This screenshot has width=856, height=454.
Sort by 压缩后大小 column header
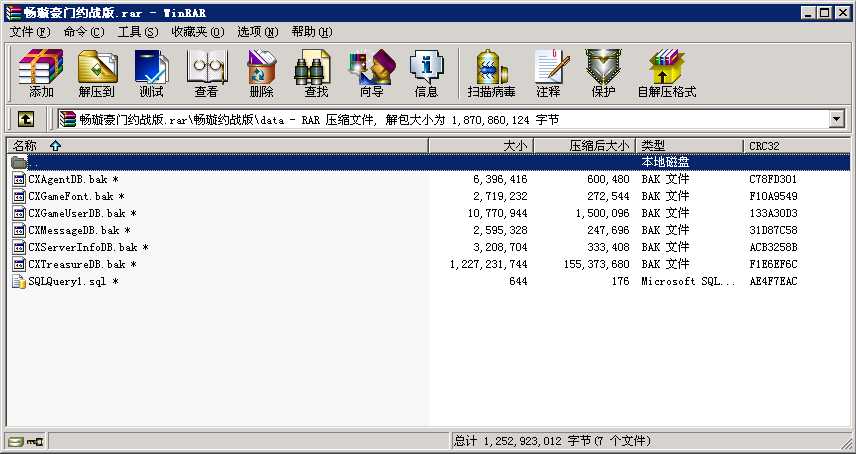pyautogui.click(x=584, y=146)
